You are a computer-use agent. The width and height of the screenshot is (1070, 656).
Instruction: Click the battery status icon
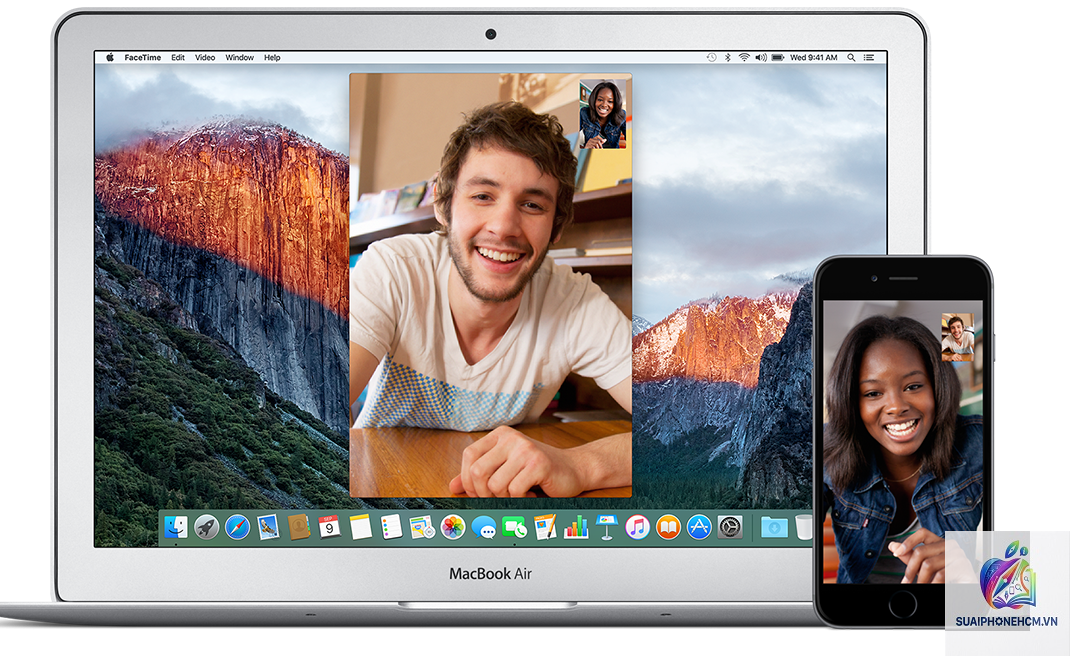778,57
